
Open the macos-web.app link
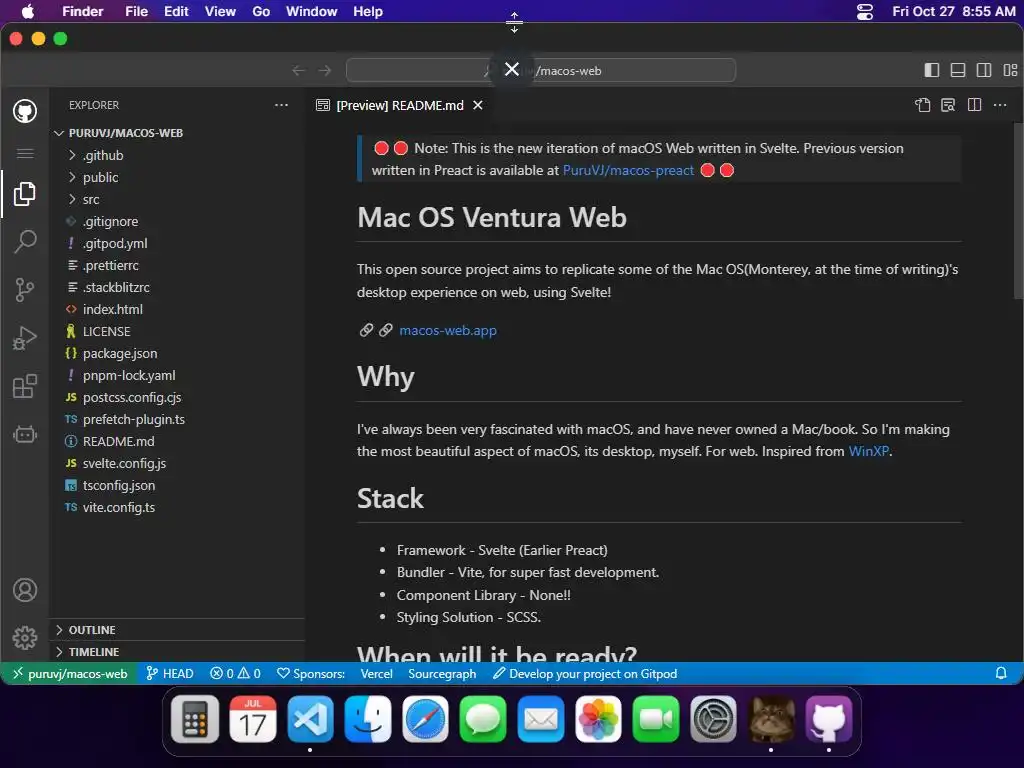448,330
